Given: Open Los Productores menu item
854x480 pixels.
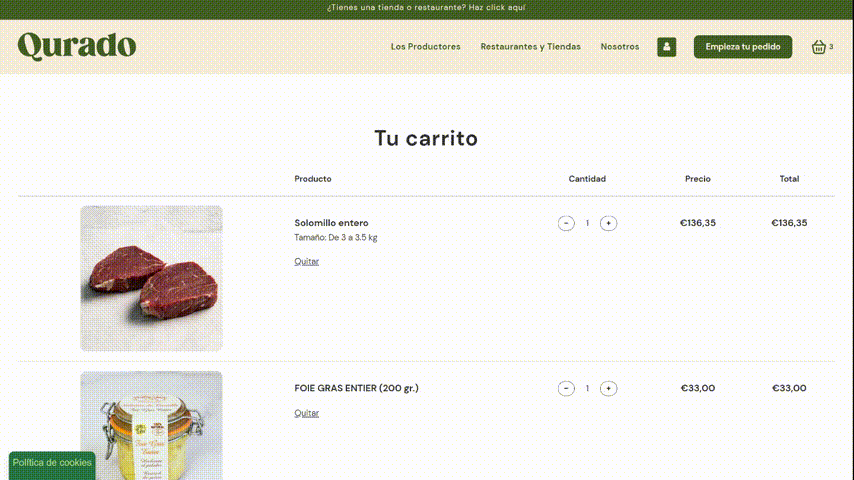Looking at the screenshot, I should 425,47.
